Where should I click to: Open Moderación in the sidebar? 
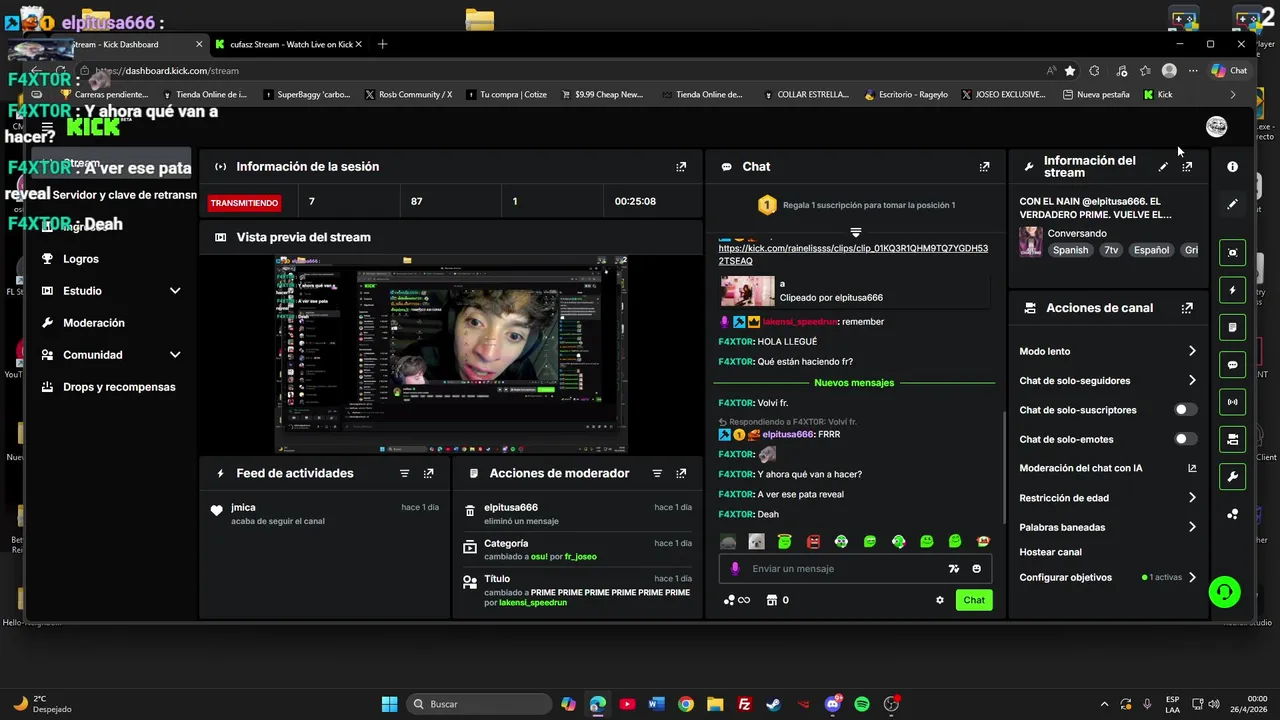[x=94, y=323]
